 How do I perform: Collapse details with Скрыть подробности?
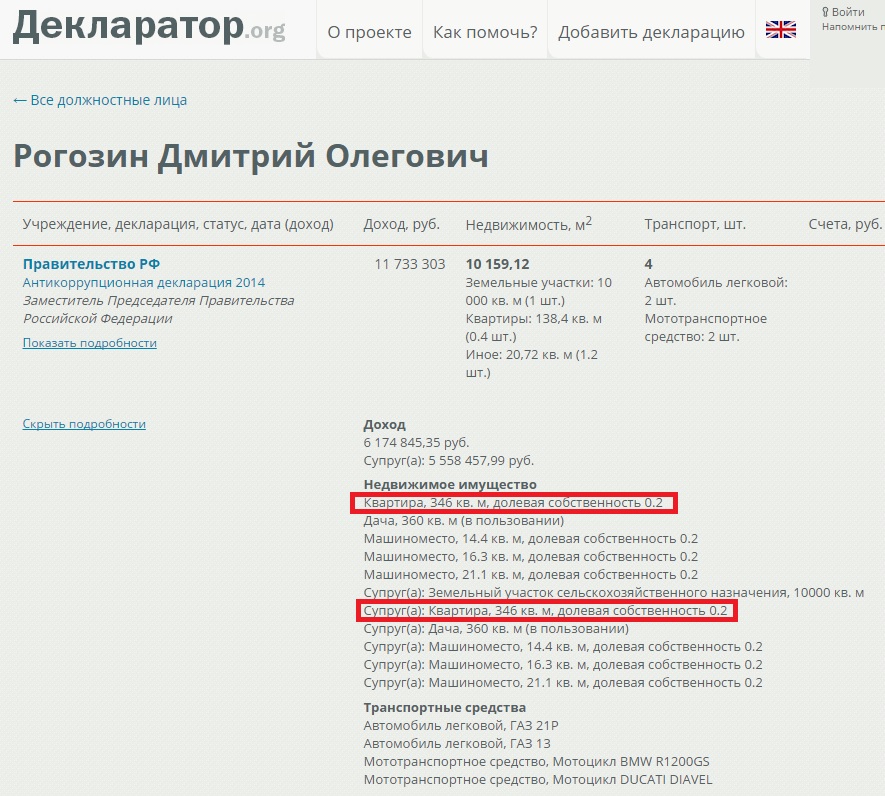pos(84,424)
